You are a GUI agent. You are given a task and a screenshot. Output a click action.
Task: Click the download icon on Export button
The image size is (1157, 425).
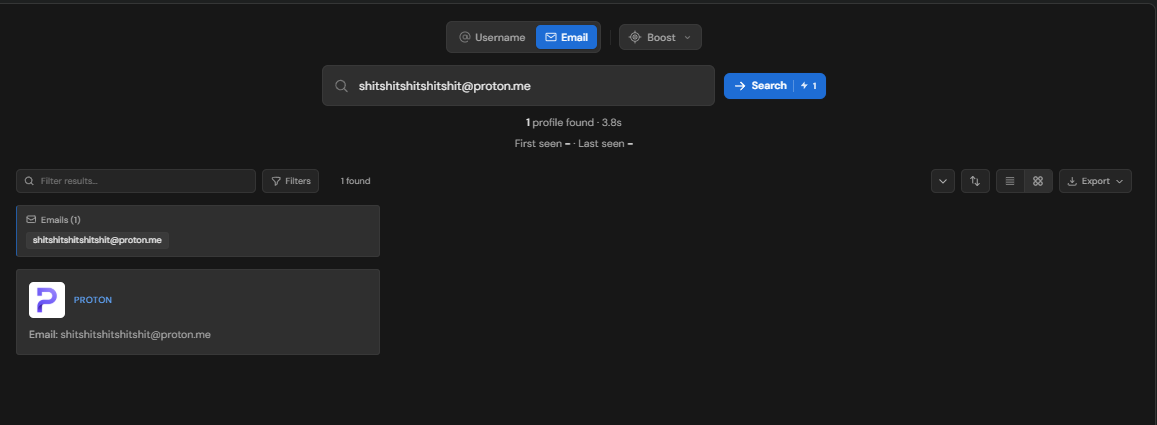[1072, 181]
